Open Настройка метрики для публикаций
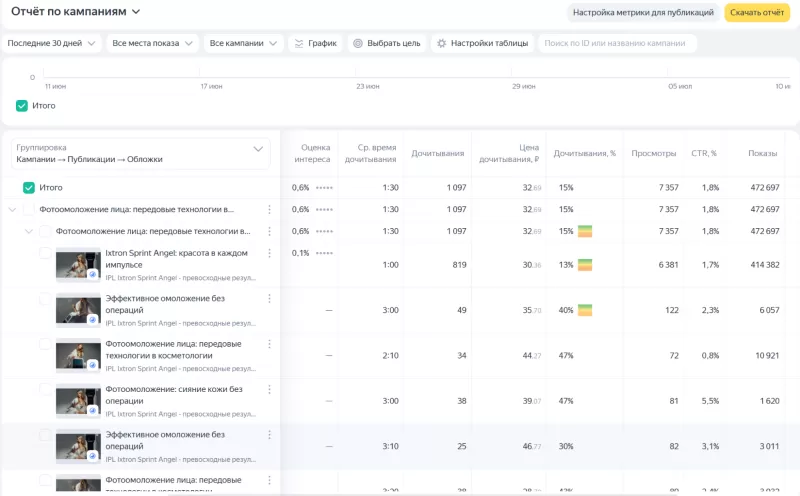This screenshot has height=496, width=800. point(643,13)
